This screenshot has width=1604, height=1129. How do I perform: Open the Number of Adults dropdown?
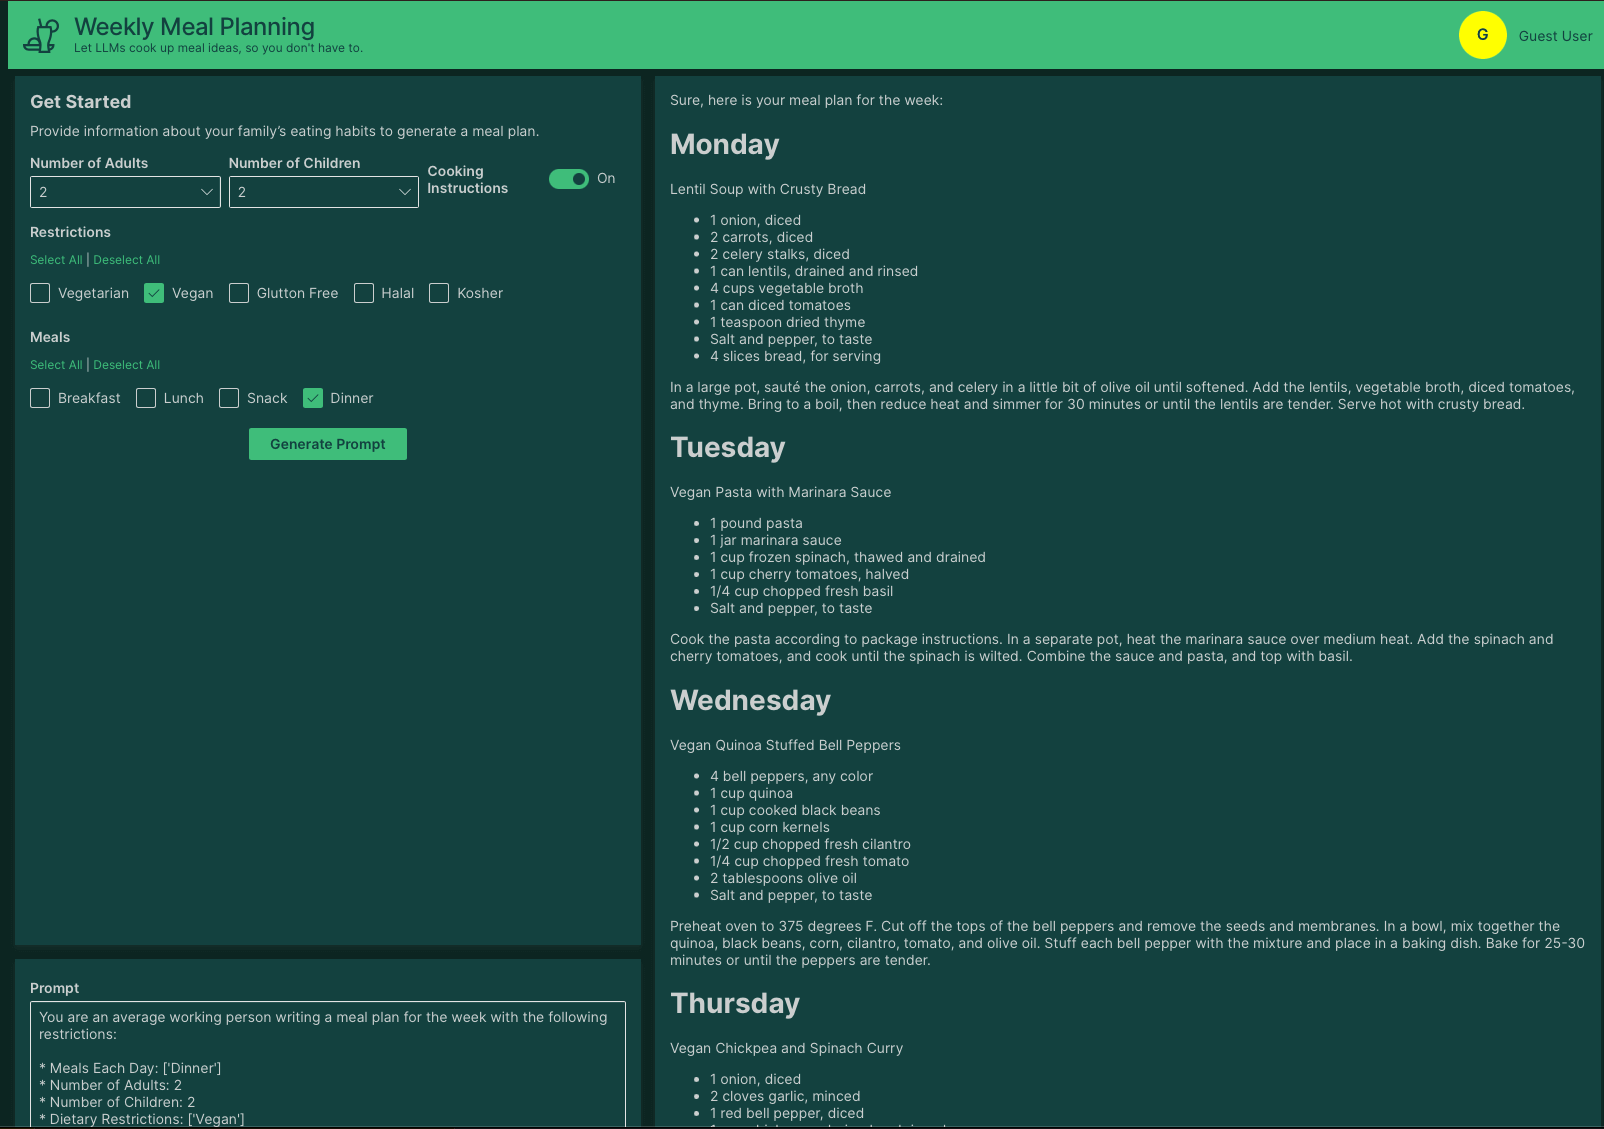pos(125,192)
